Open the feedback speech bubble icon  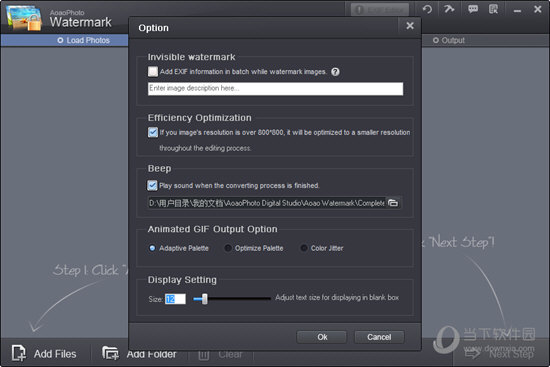(x=473, y=9)
